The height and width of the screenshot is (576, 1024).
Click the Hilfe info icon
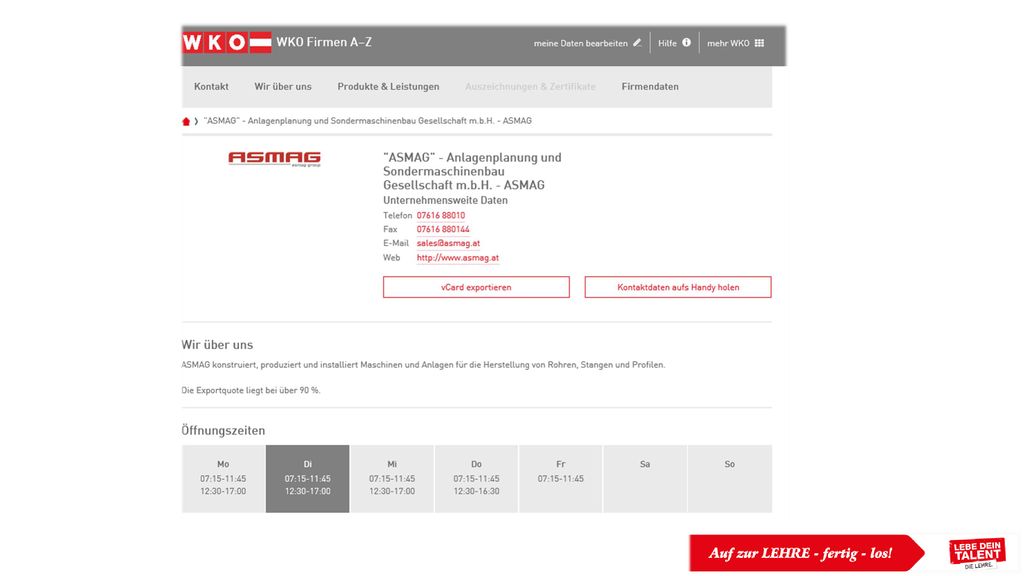coord(686,42)
